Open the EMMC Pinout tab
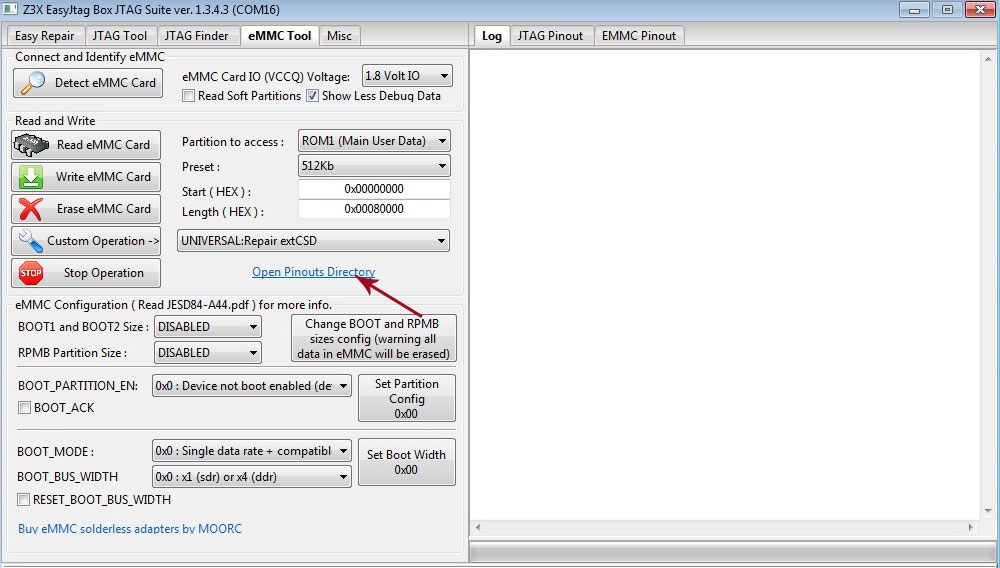The image size is (1000, 568). tap(639, 36)
